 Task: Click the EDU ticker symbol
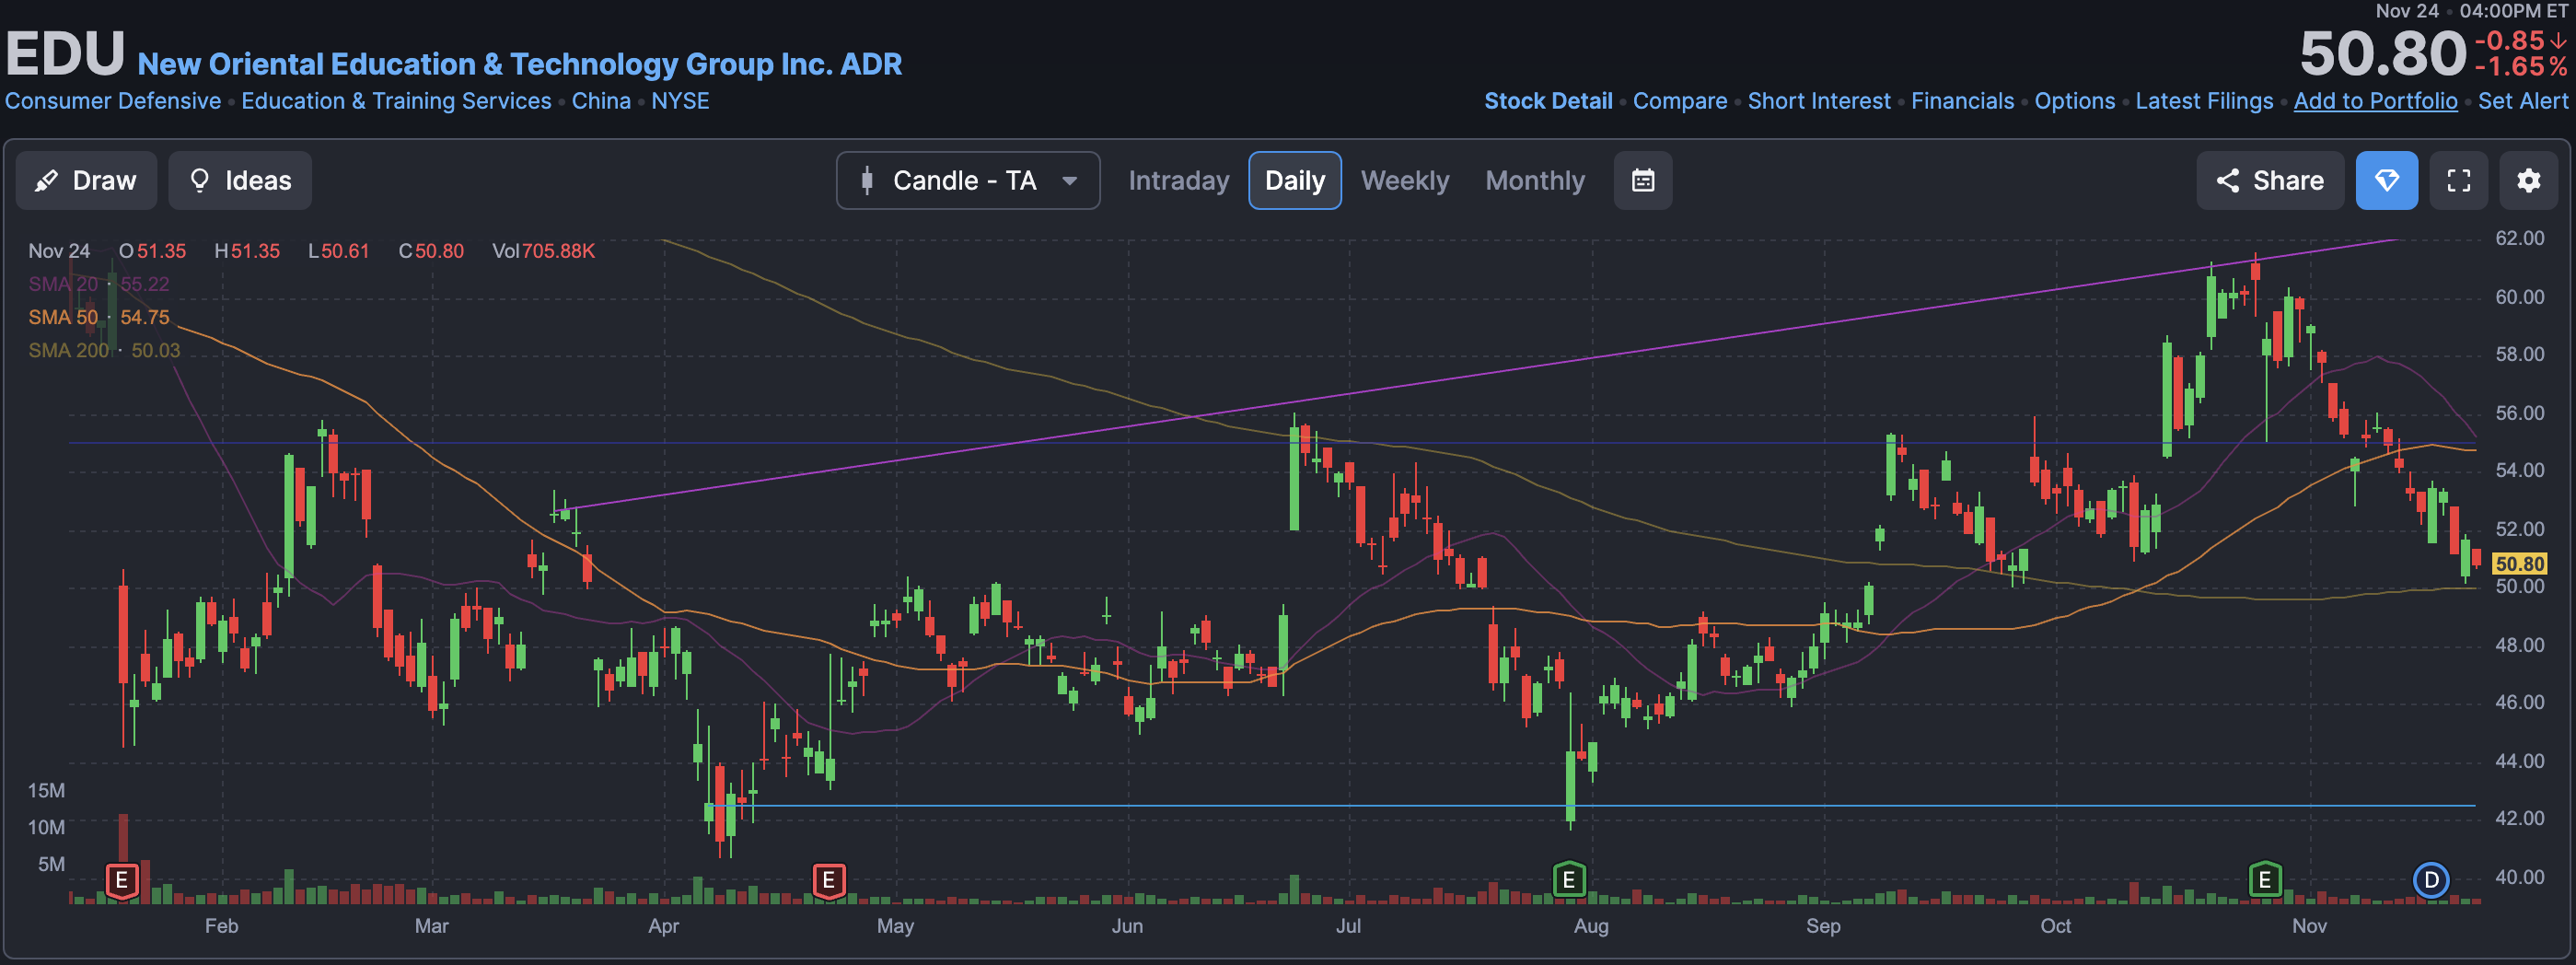pos(65,53)
